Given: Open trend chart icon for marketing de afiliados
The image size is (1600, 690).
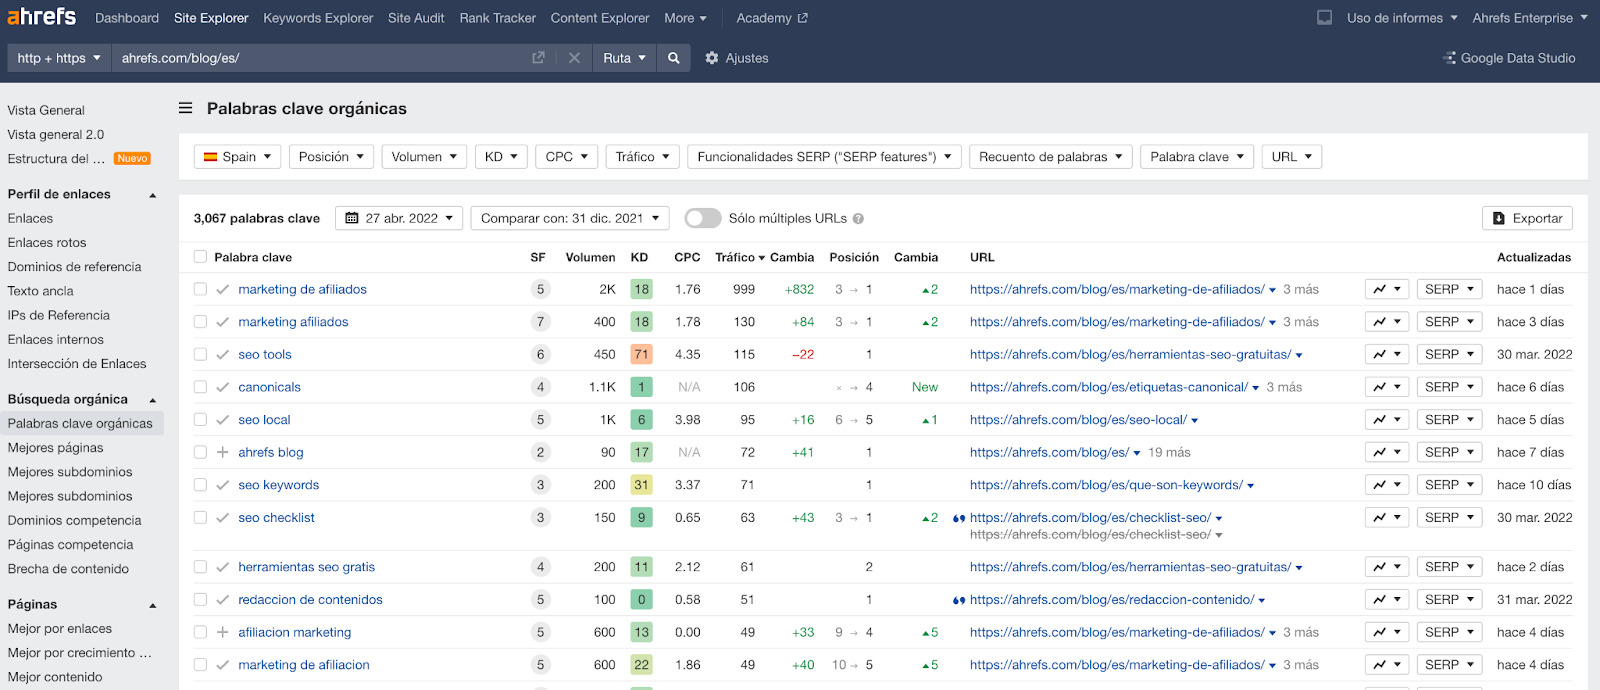Looking at the screenshot, I should [x=1386, y=289].
